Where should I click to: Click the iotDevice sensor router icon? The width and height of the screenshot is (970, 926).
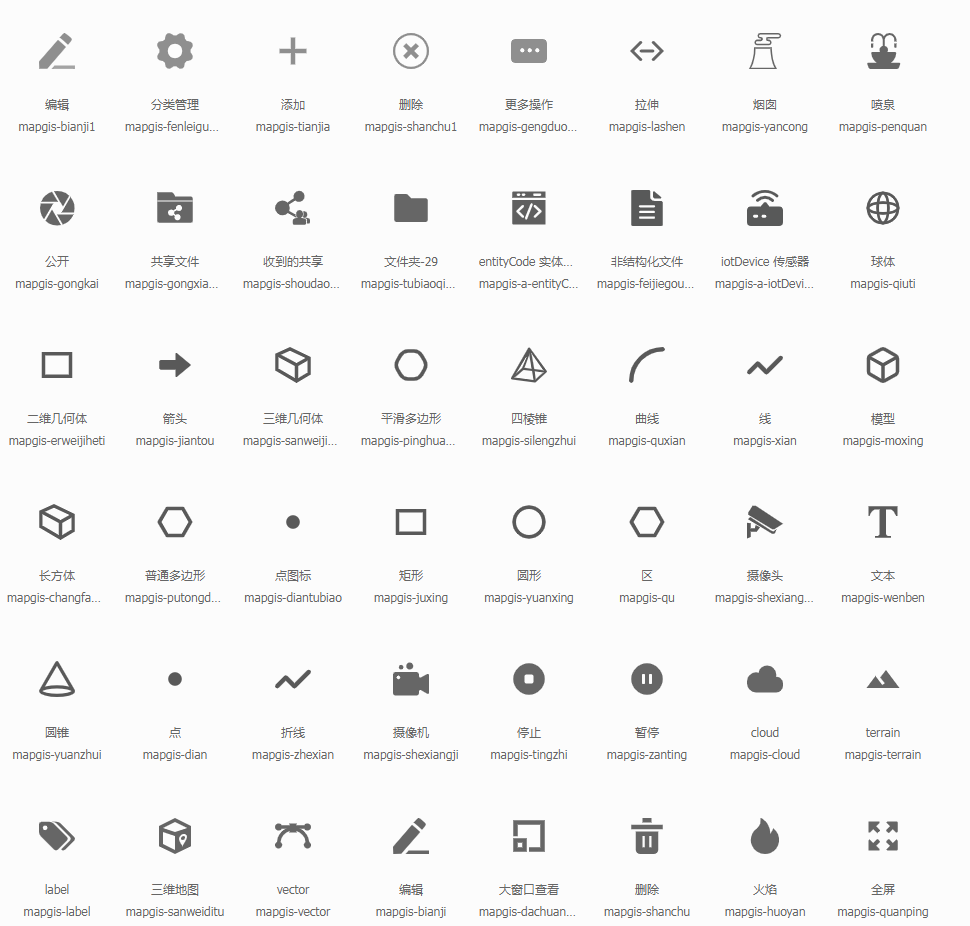pyautogui.click(x=765, y=208)
